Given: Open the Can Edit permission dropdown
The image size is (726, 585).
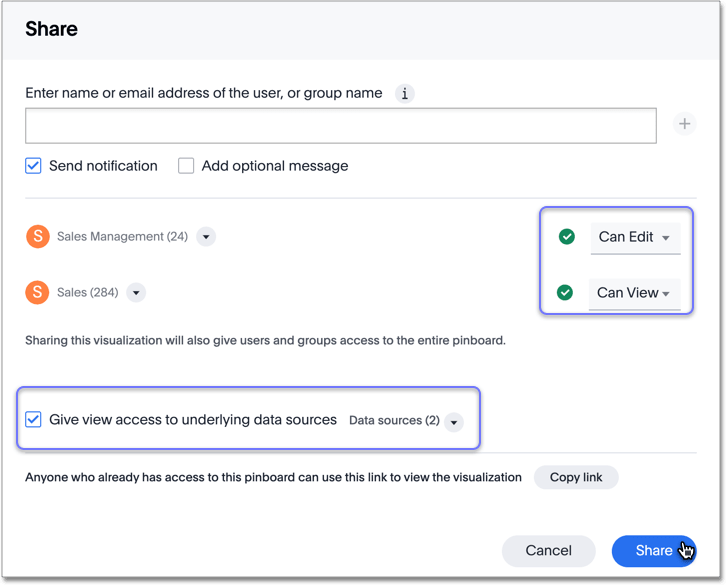Looking at the screenshot, I should [x=635, y=237].
